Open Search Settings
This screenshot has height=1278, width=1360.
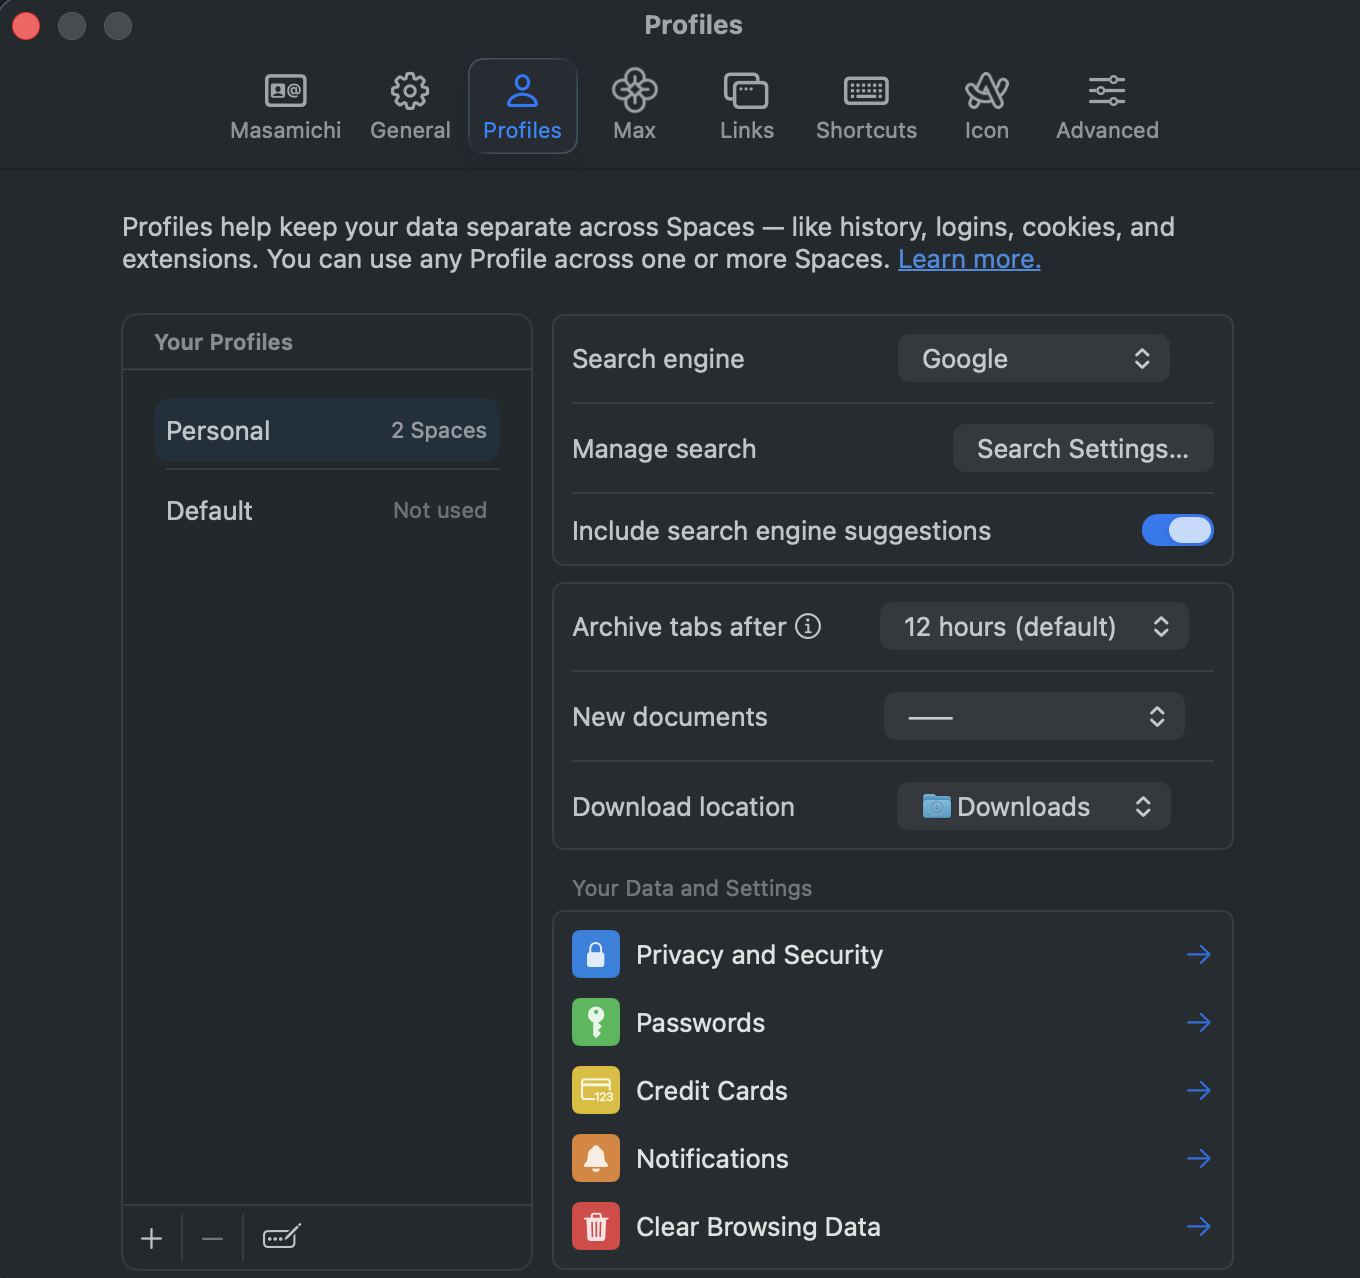point(1082,448)
